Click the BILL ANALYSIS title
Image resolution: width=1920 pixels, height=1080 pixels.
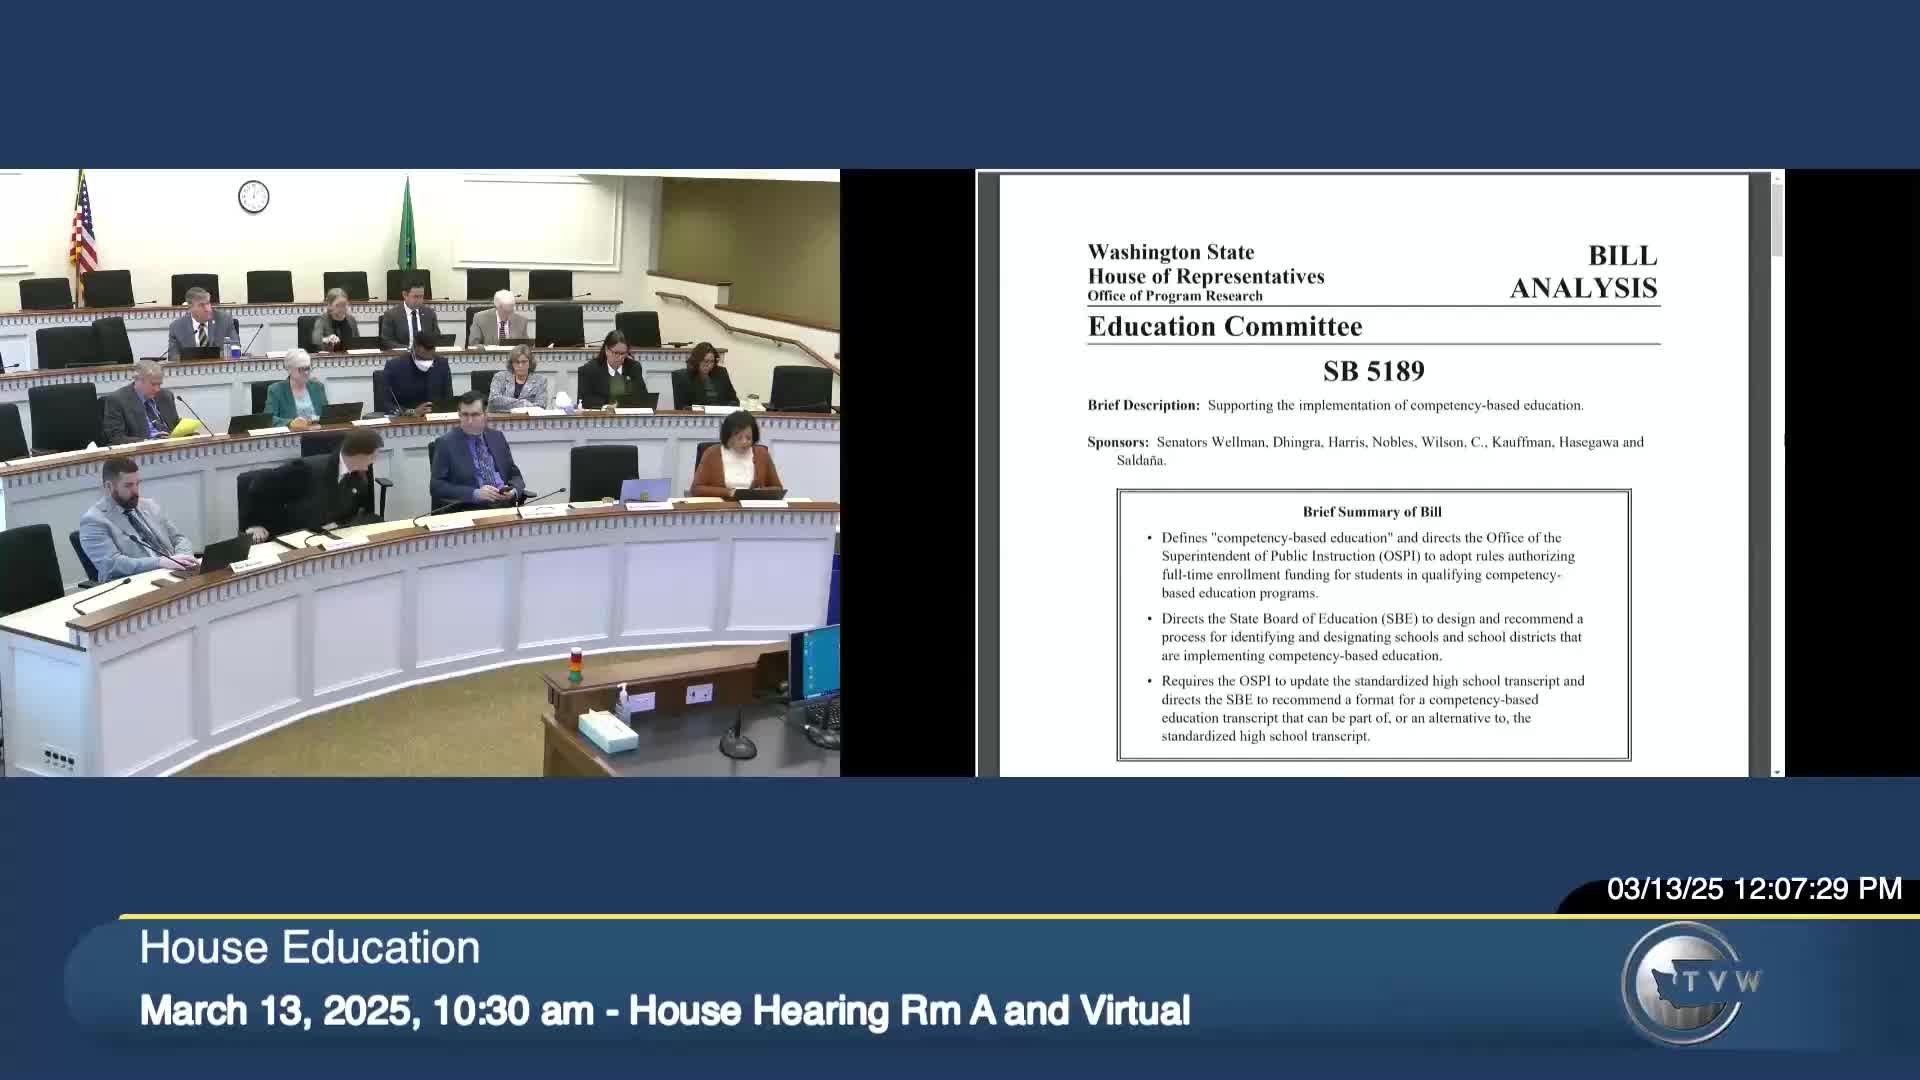pos(1583,272)
